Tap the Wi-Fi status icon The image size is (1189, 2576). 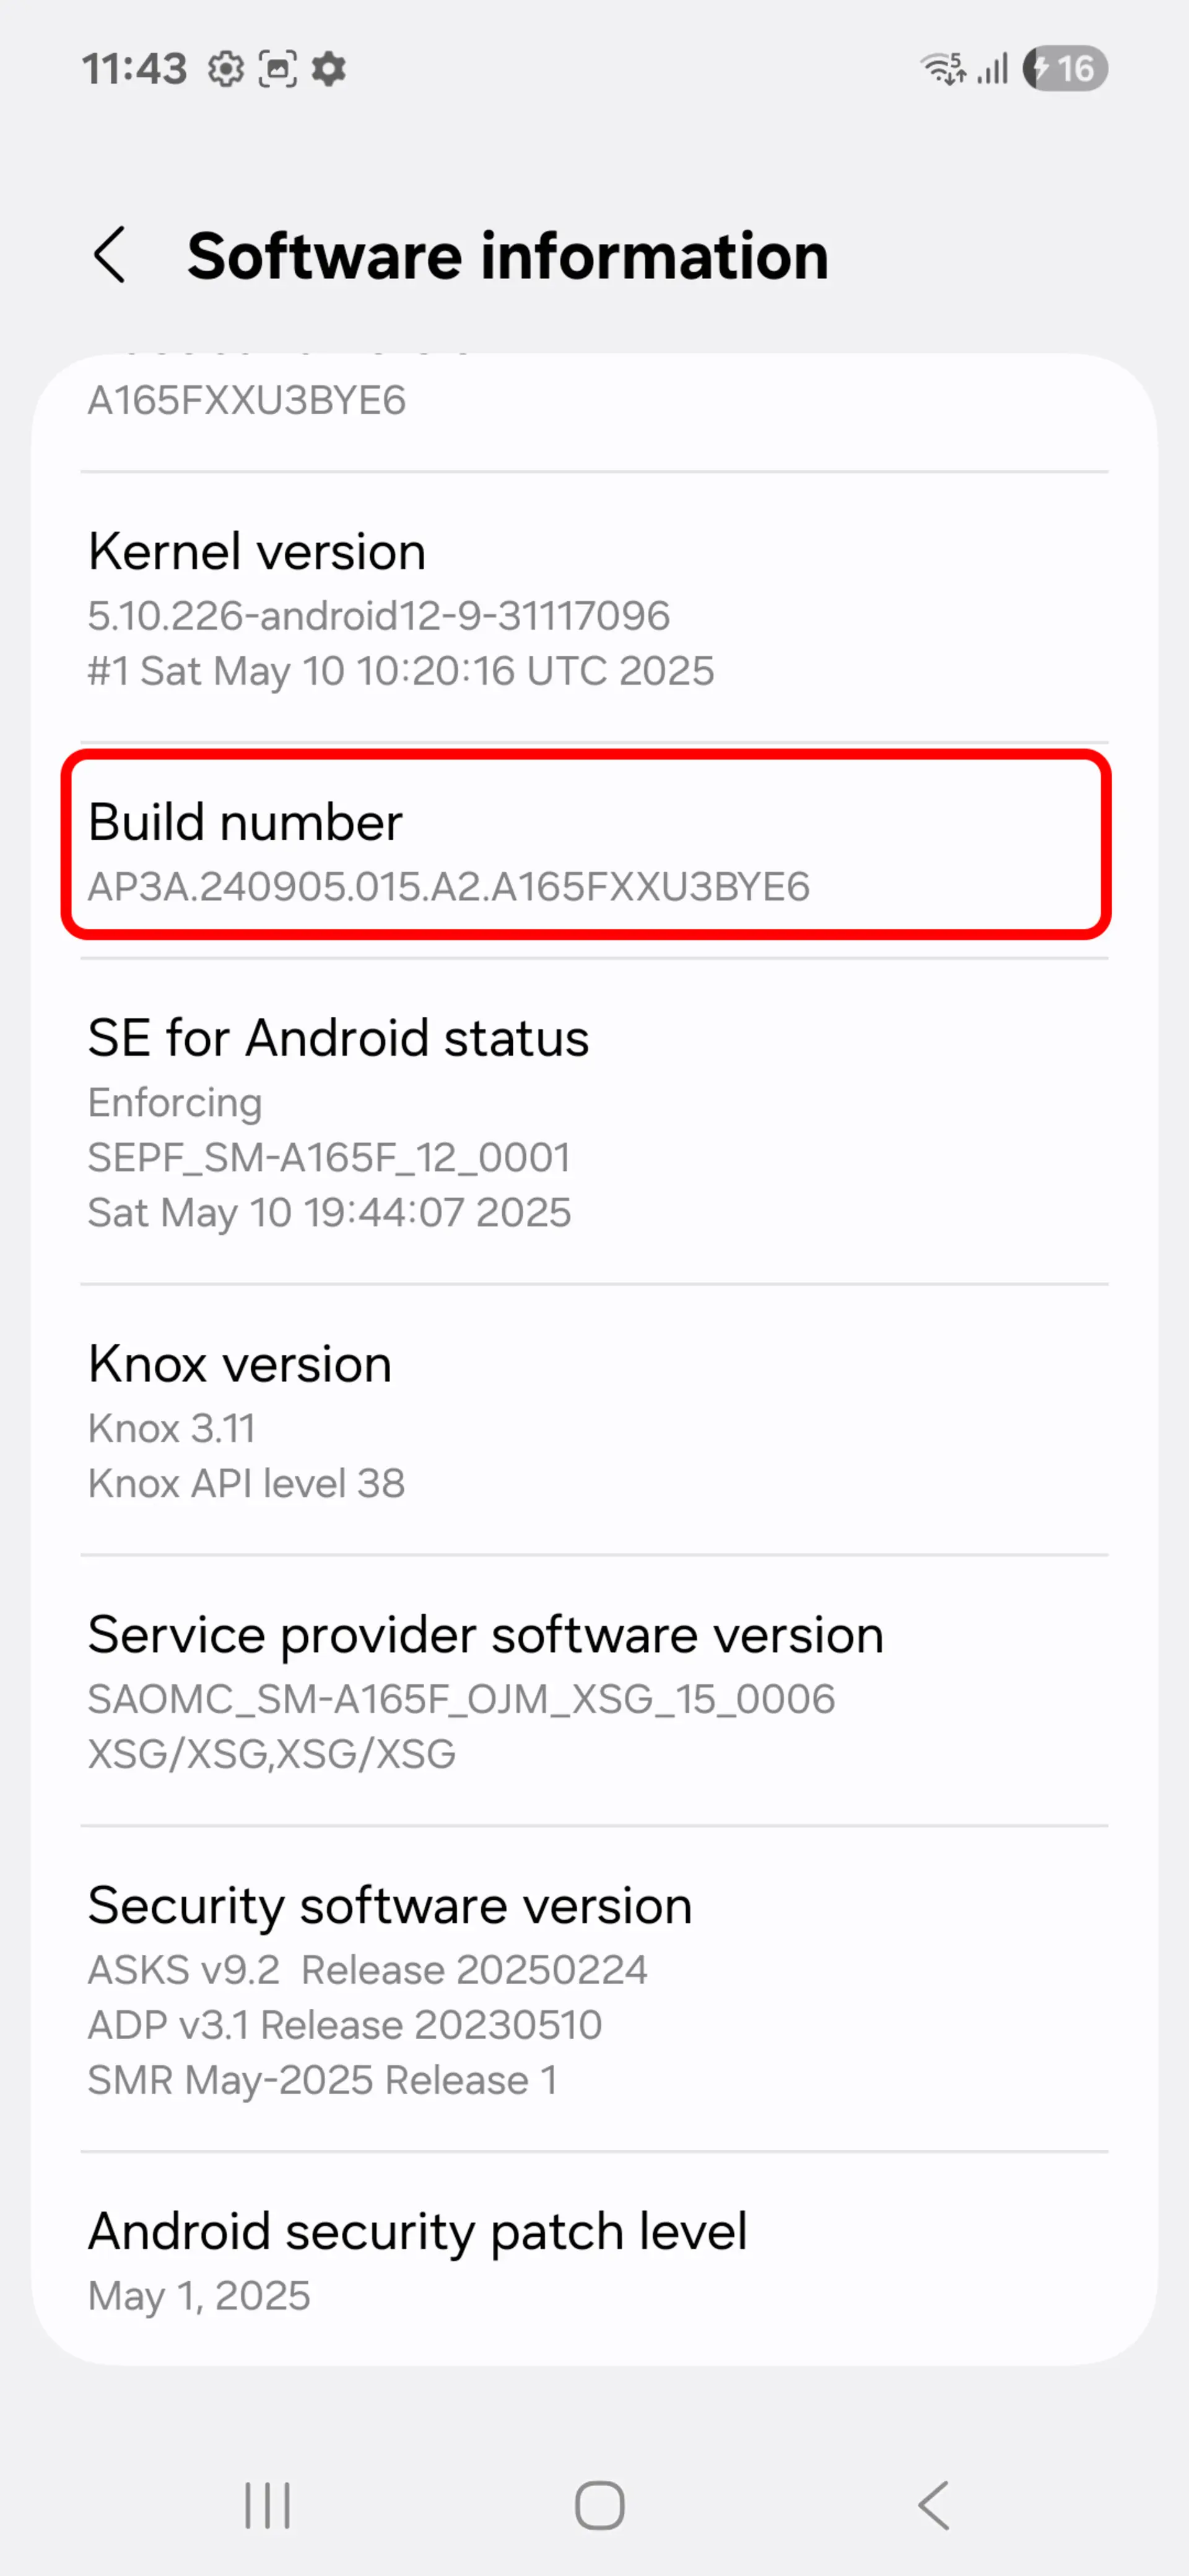943,69
